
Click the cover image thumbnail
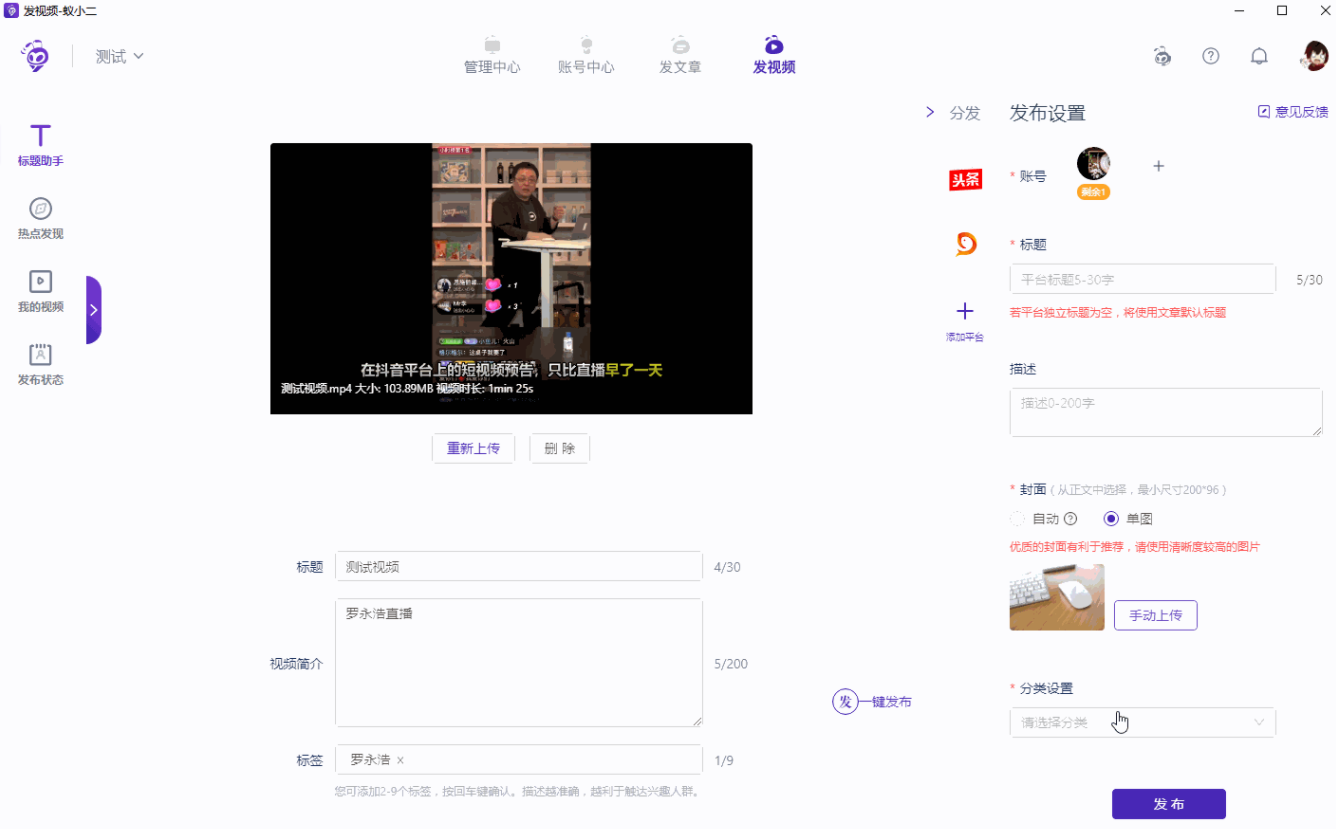[1057, 597]
